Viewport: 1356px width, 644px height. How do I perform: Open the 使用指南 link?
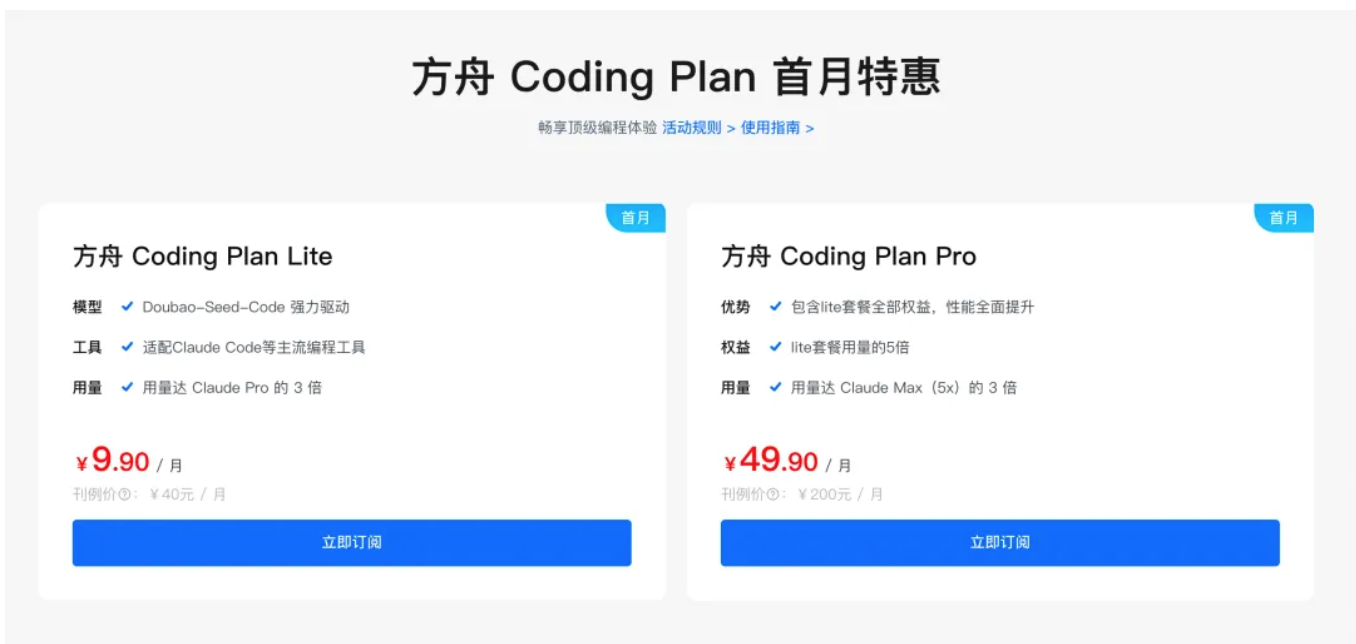(771, 128)
